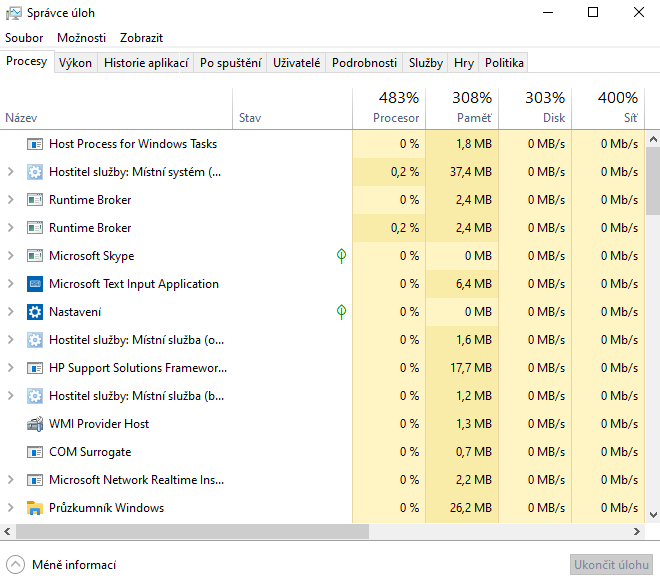The height and width of the screenshot is (588, 660).
Task: Click the vertical scrollbar thumb
Action: tap(653, 181)
